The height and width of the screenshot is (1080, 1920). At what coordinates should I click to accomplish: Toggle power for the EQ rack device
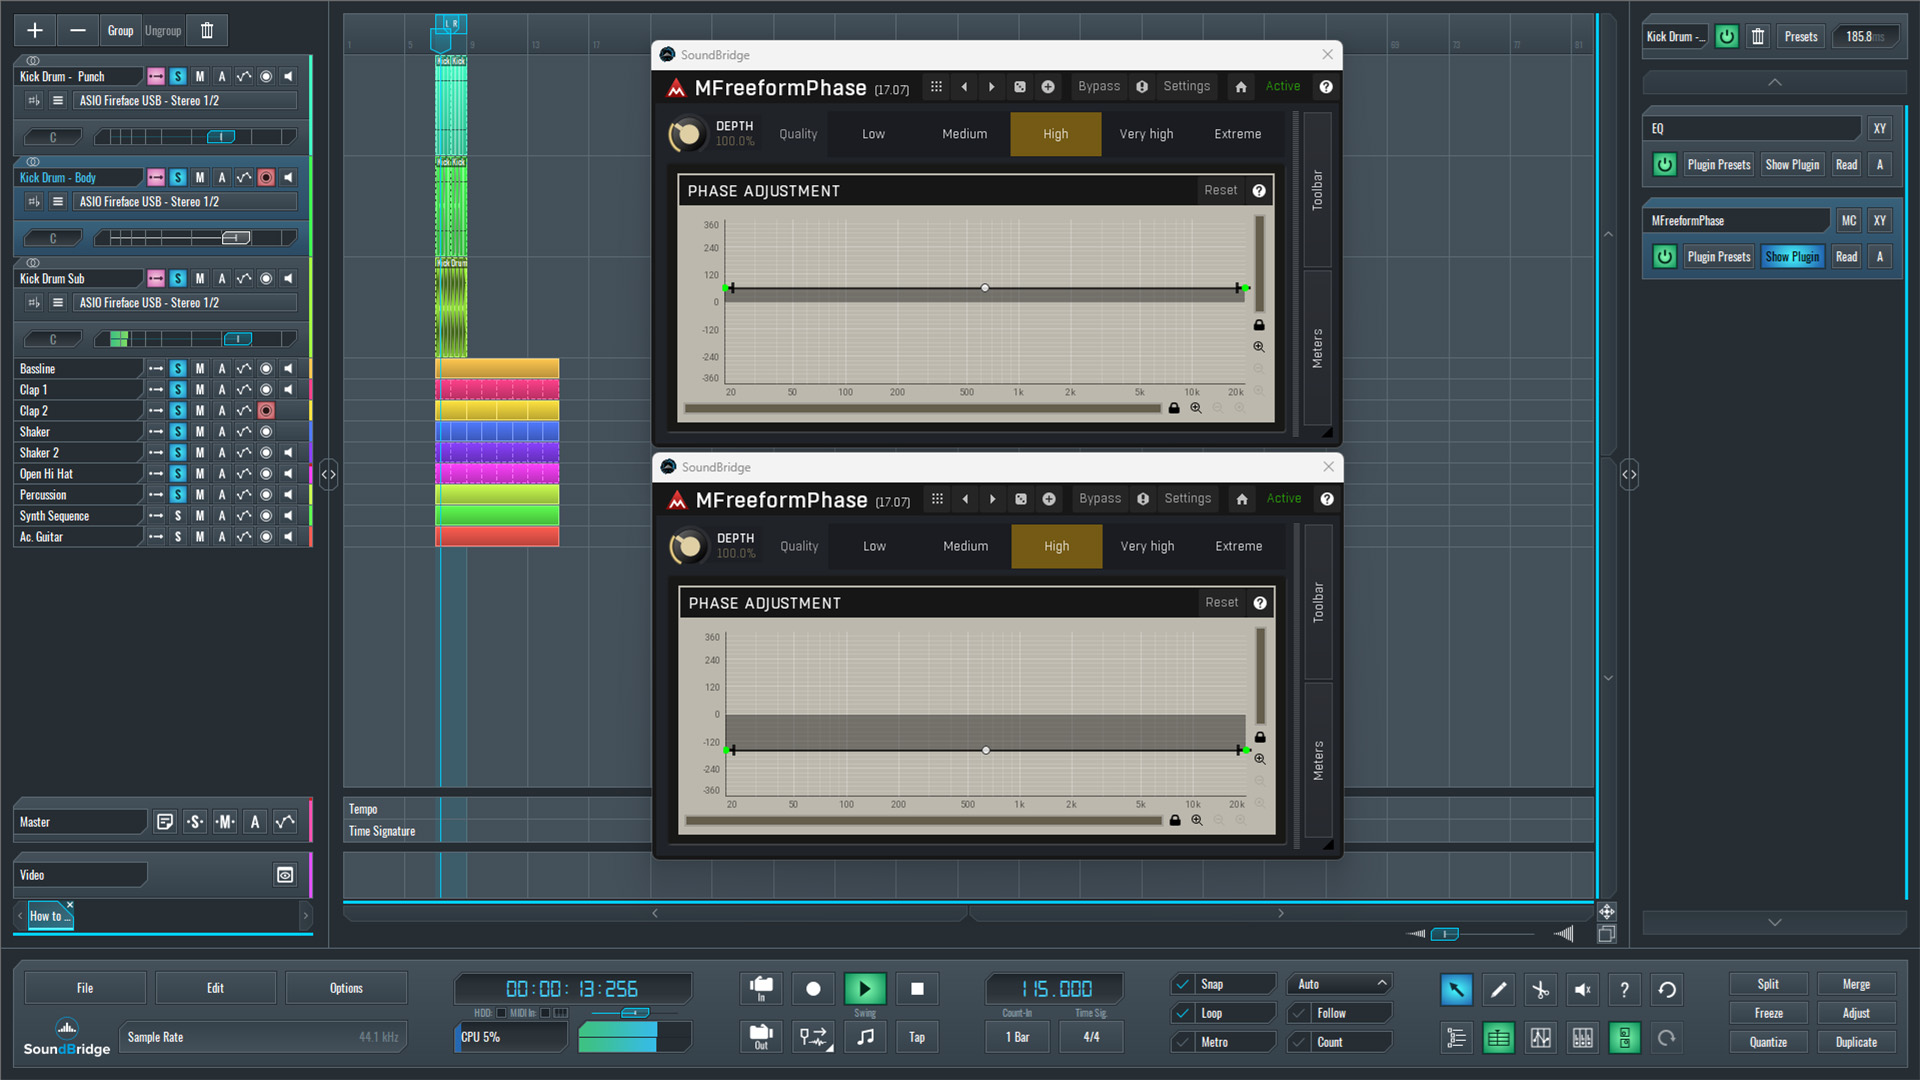coord(1664,165)
